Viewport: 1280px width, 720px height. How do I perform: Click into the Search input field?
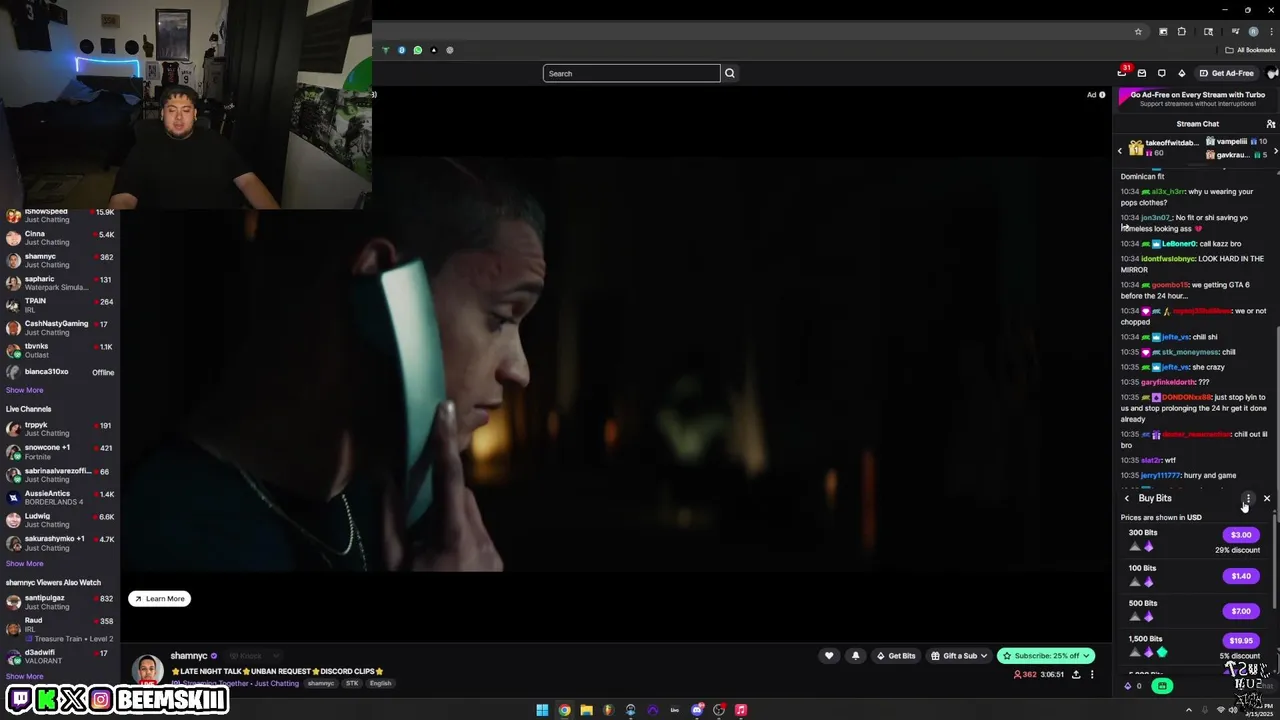point(631,73)
